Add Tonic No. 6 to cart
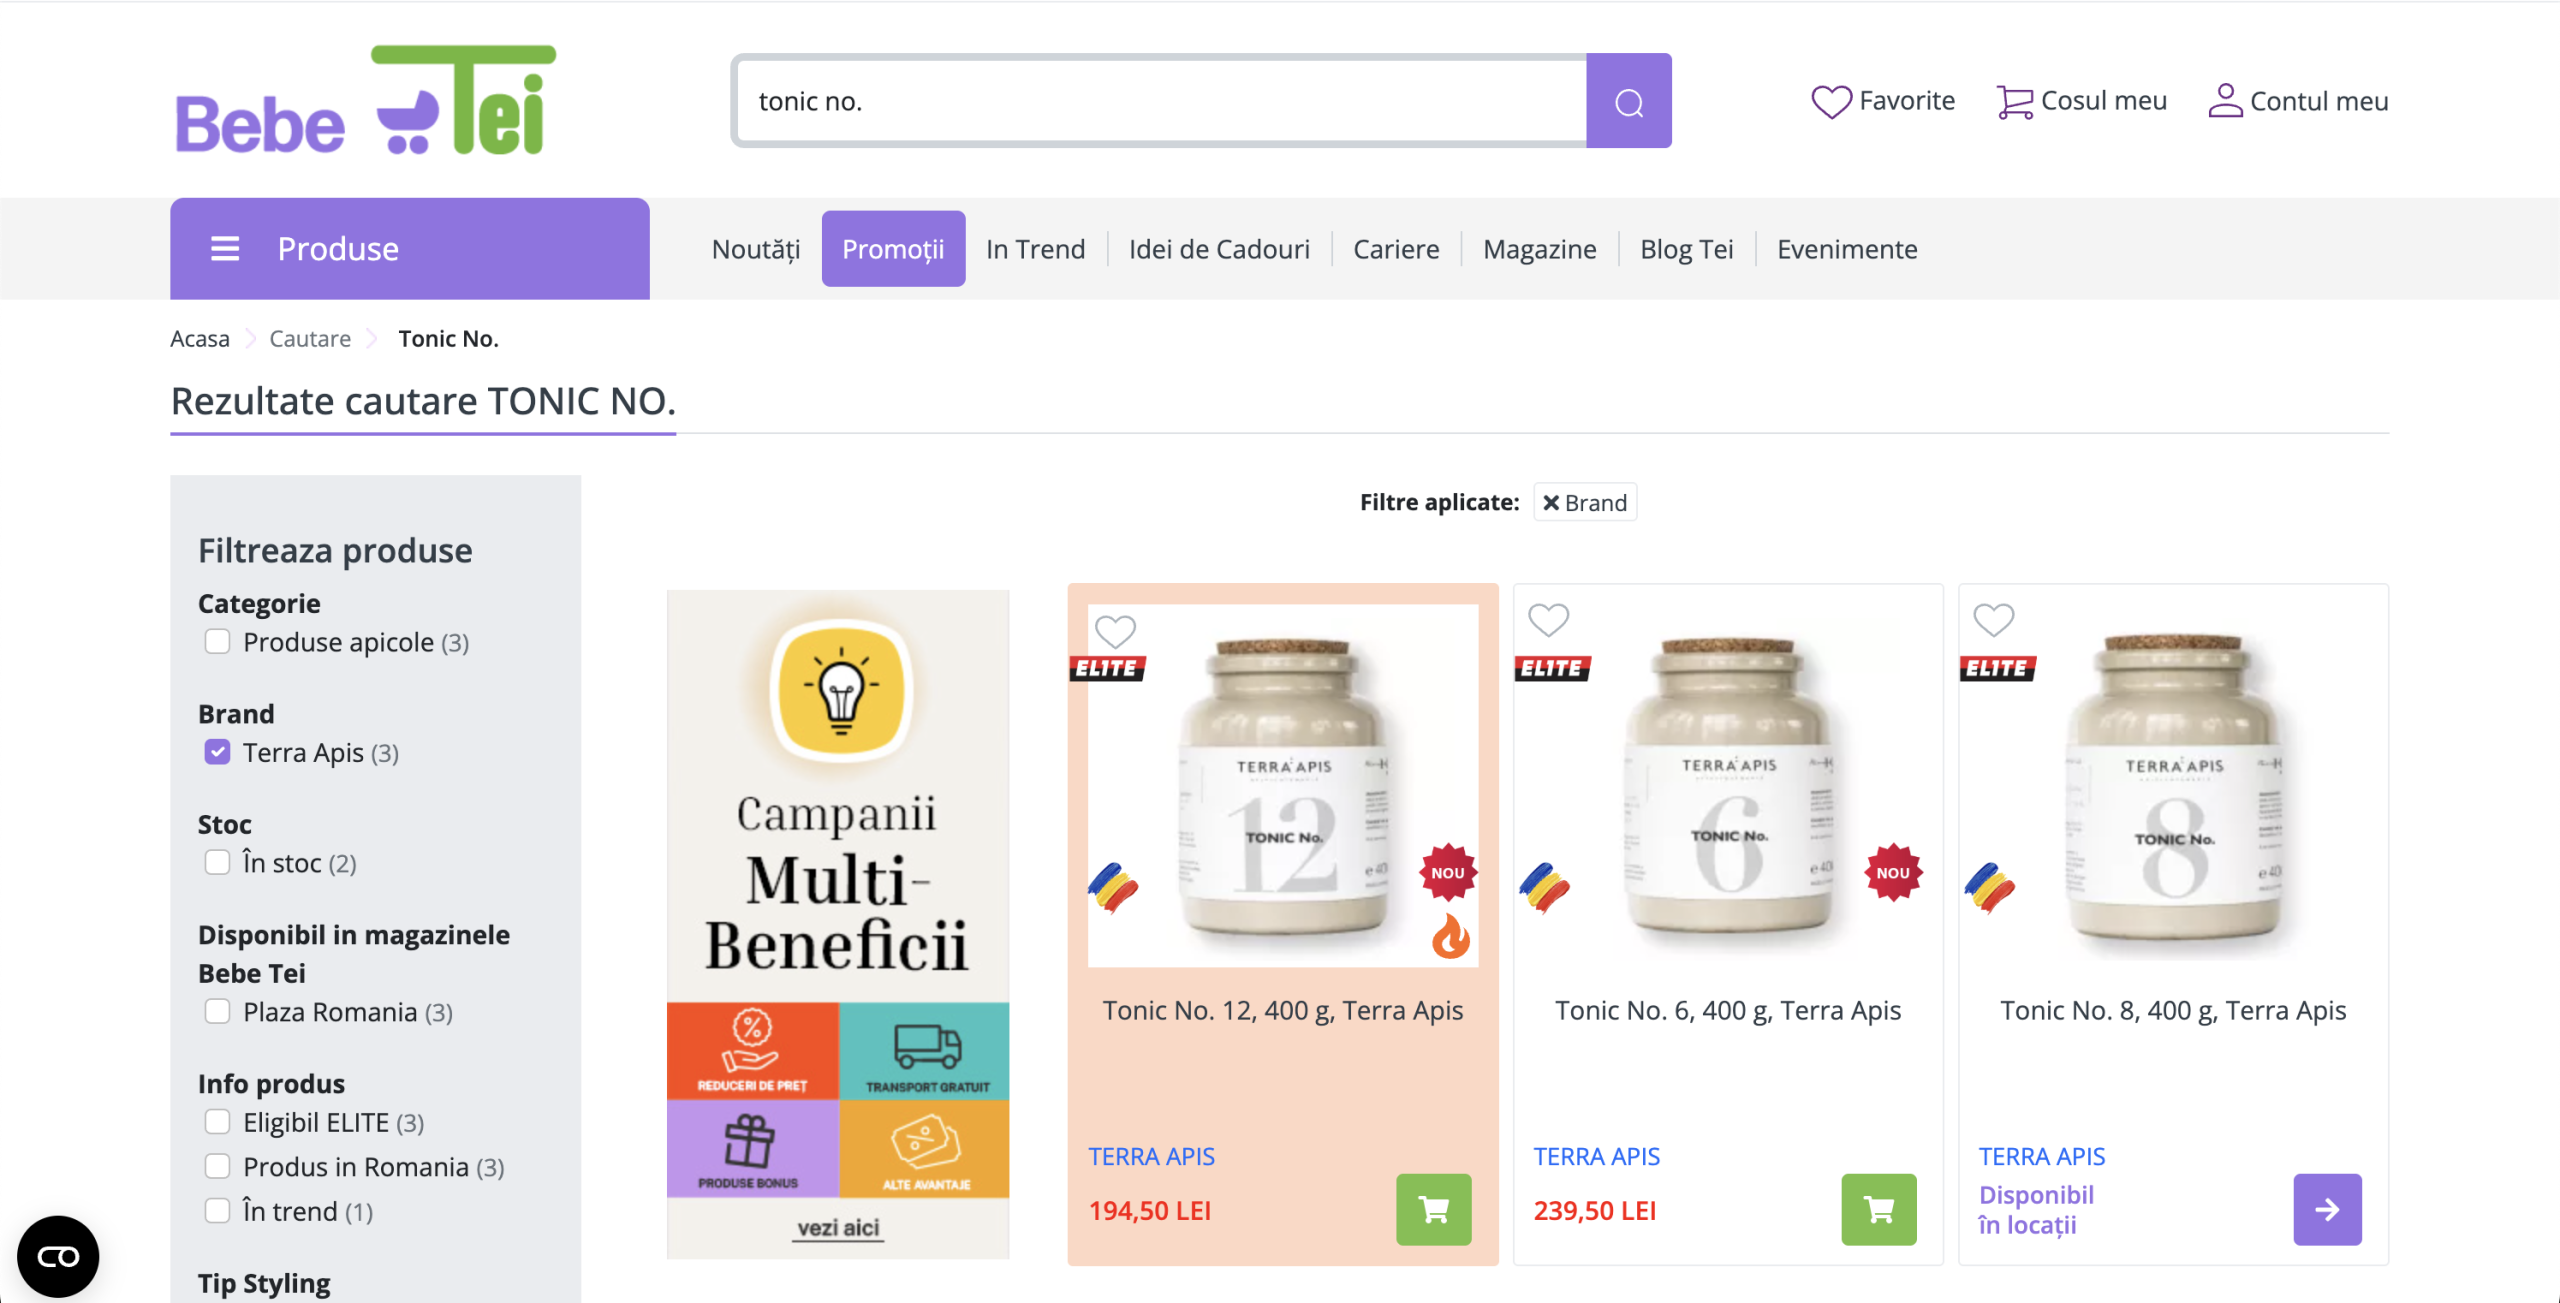 tap(1878, 1209)
